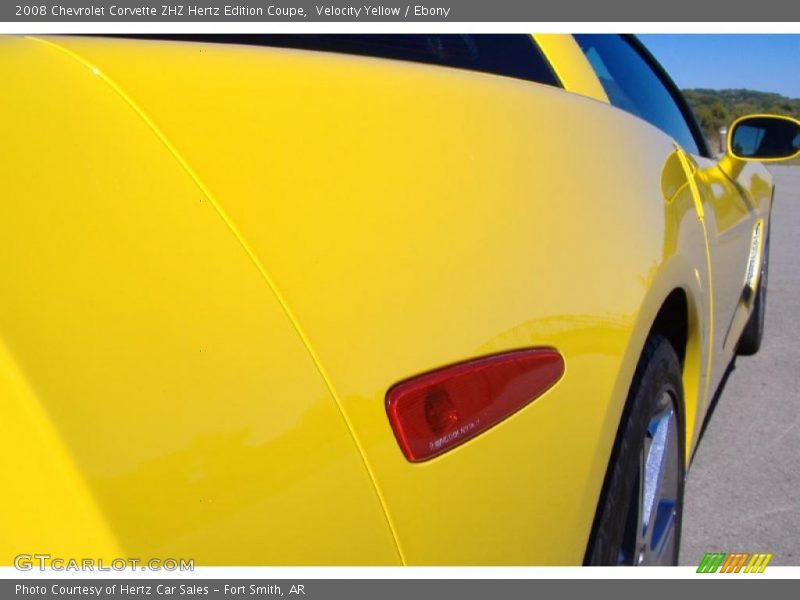Viewport: 800px width, 600px height.
Task: Click the 'Photo Courtesy of Hertz Car Sales - Fort Smith, AR' caption
Action: pyautogui.click(x=160, y=590)
